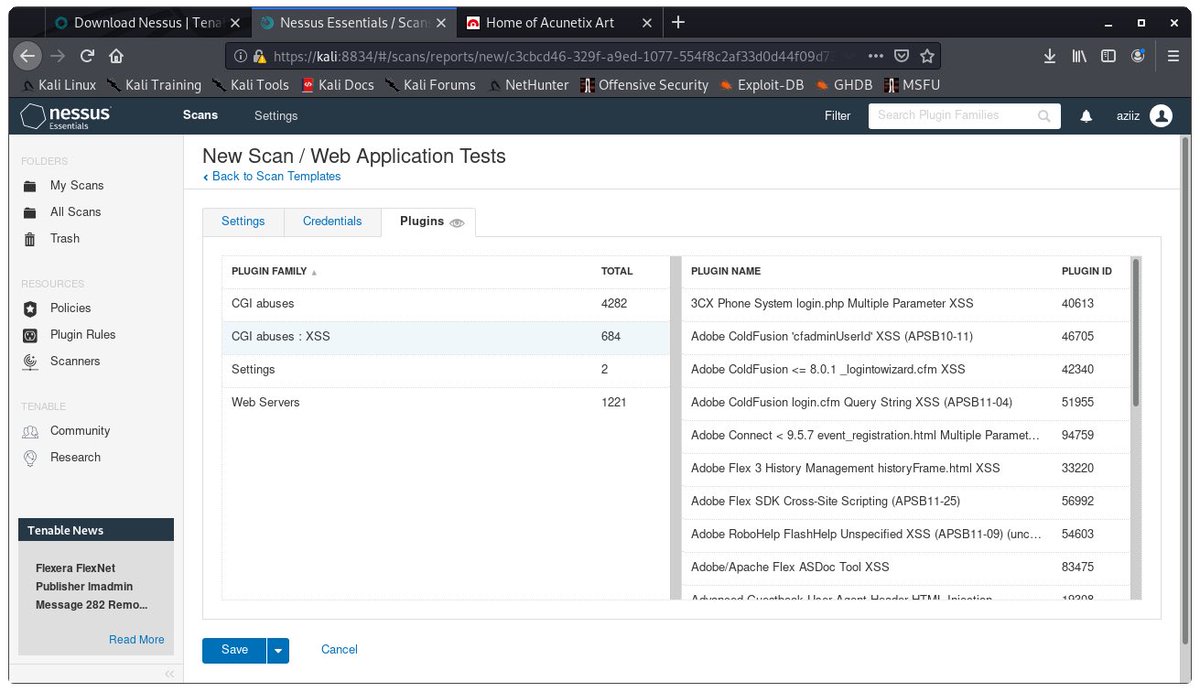Image resolution: width=1200 pixels, height=692 pixels.
Task: Click the My Scans folder icon
Action: tap(30, 185)
